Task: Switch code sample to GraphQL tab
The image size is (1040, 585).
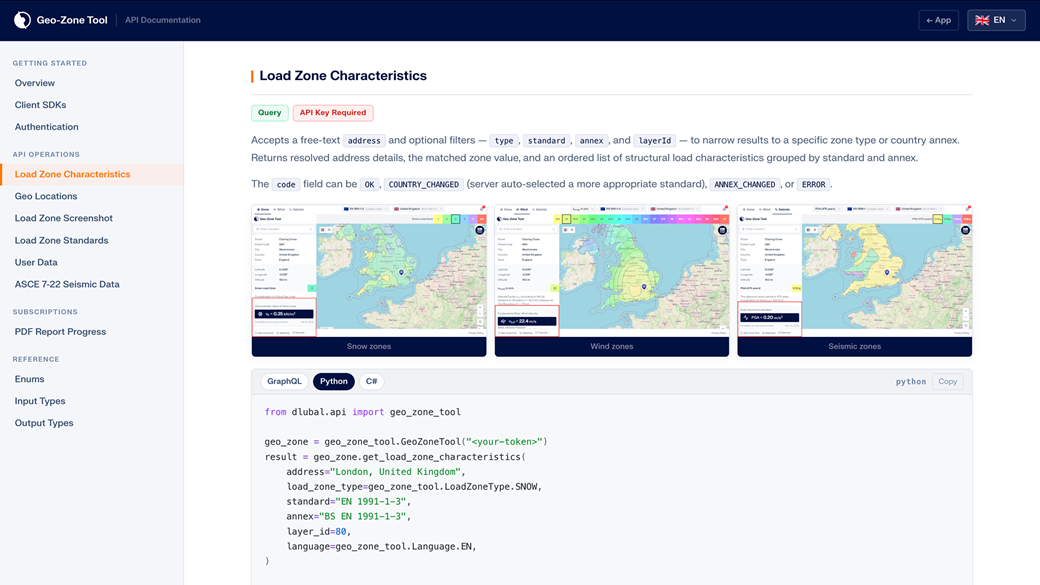Action: coord(284,381)
